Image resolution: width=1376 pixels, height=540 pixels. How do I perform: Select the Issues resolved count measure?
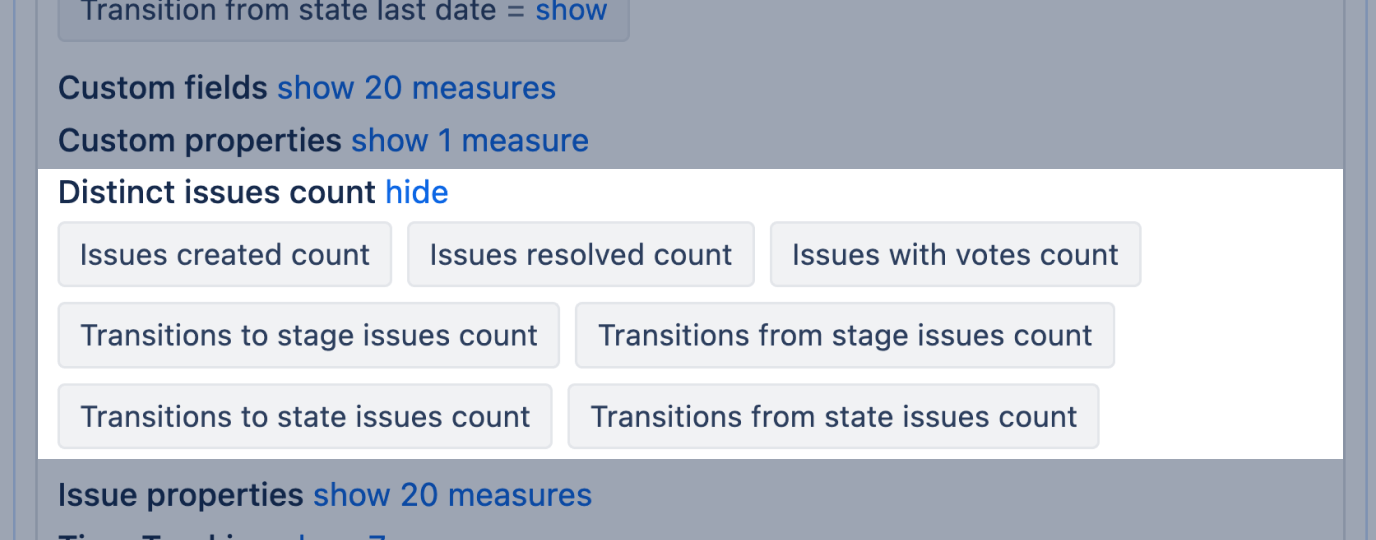580,255
